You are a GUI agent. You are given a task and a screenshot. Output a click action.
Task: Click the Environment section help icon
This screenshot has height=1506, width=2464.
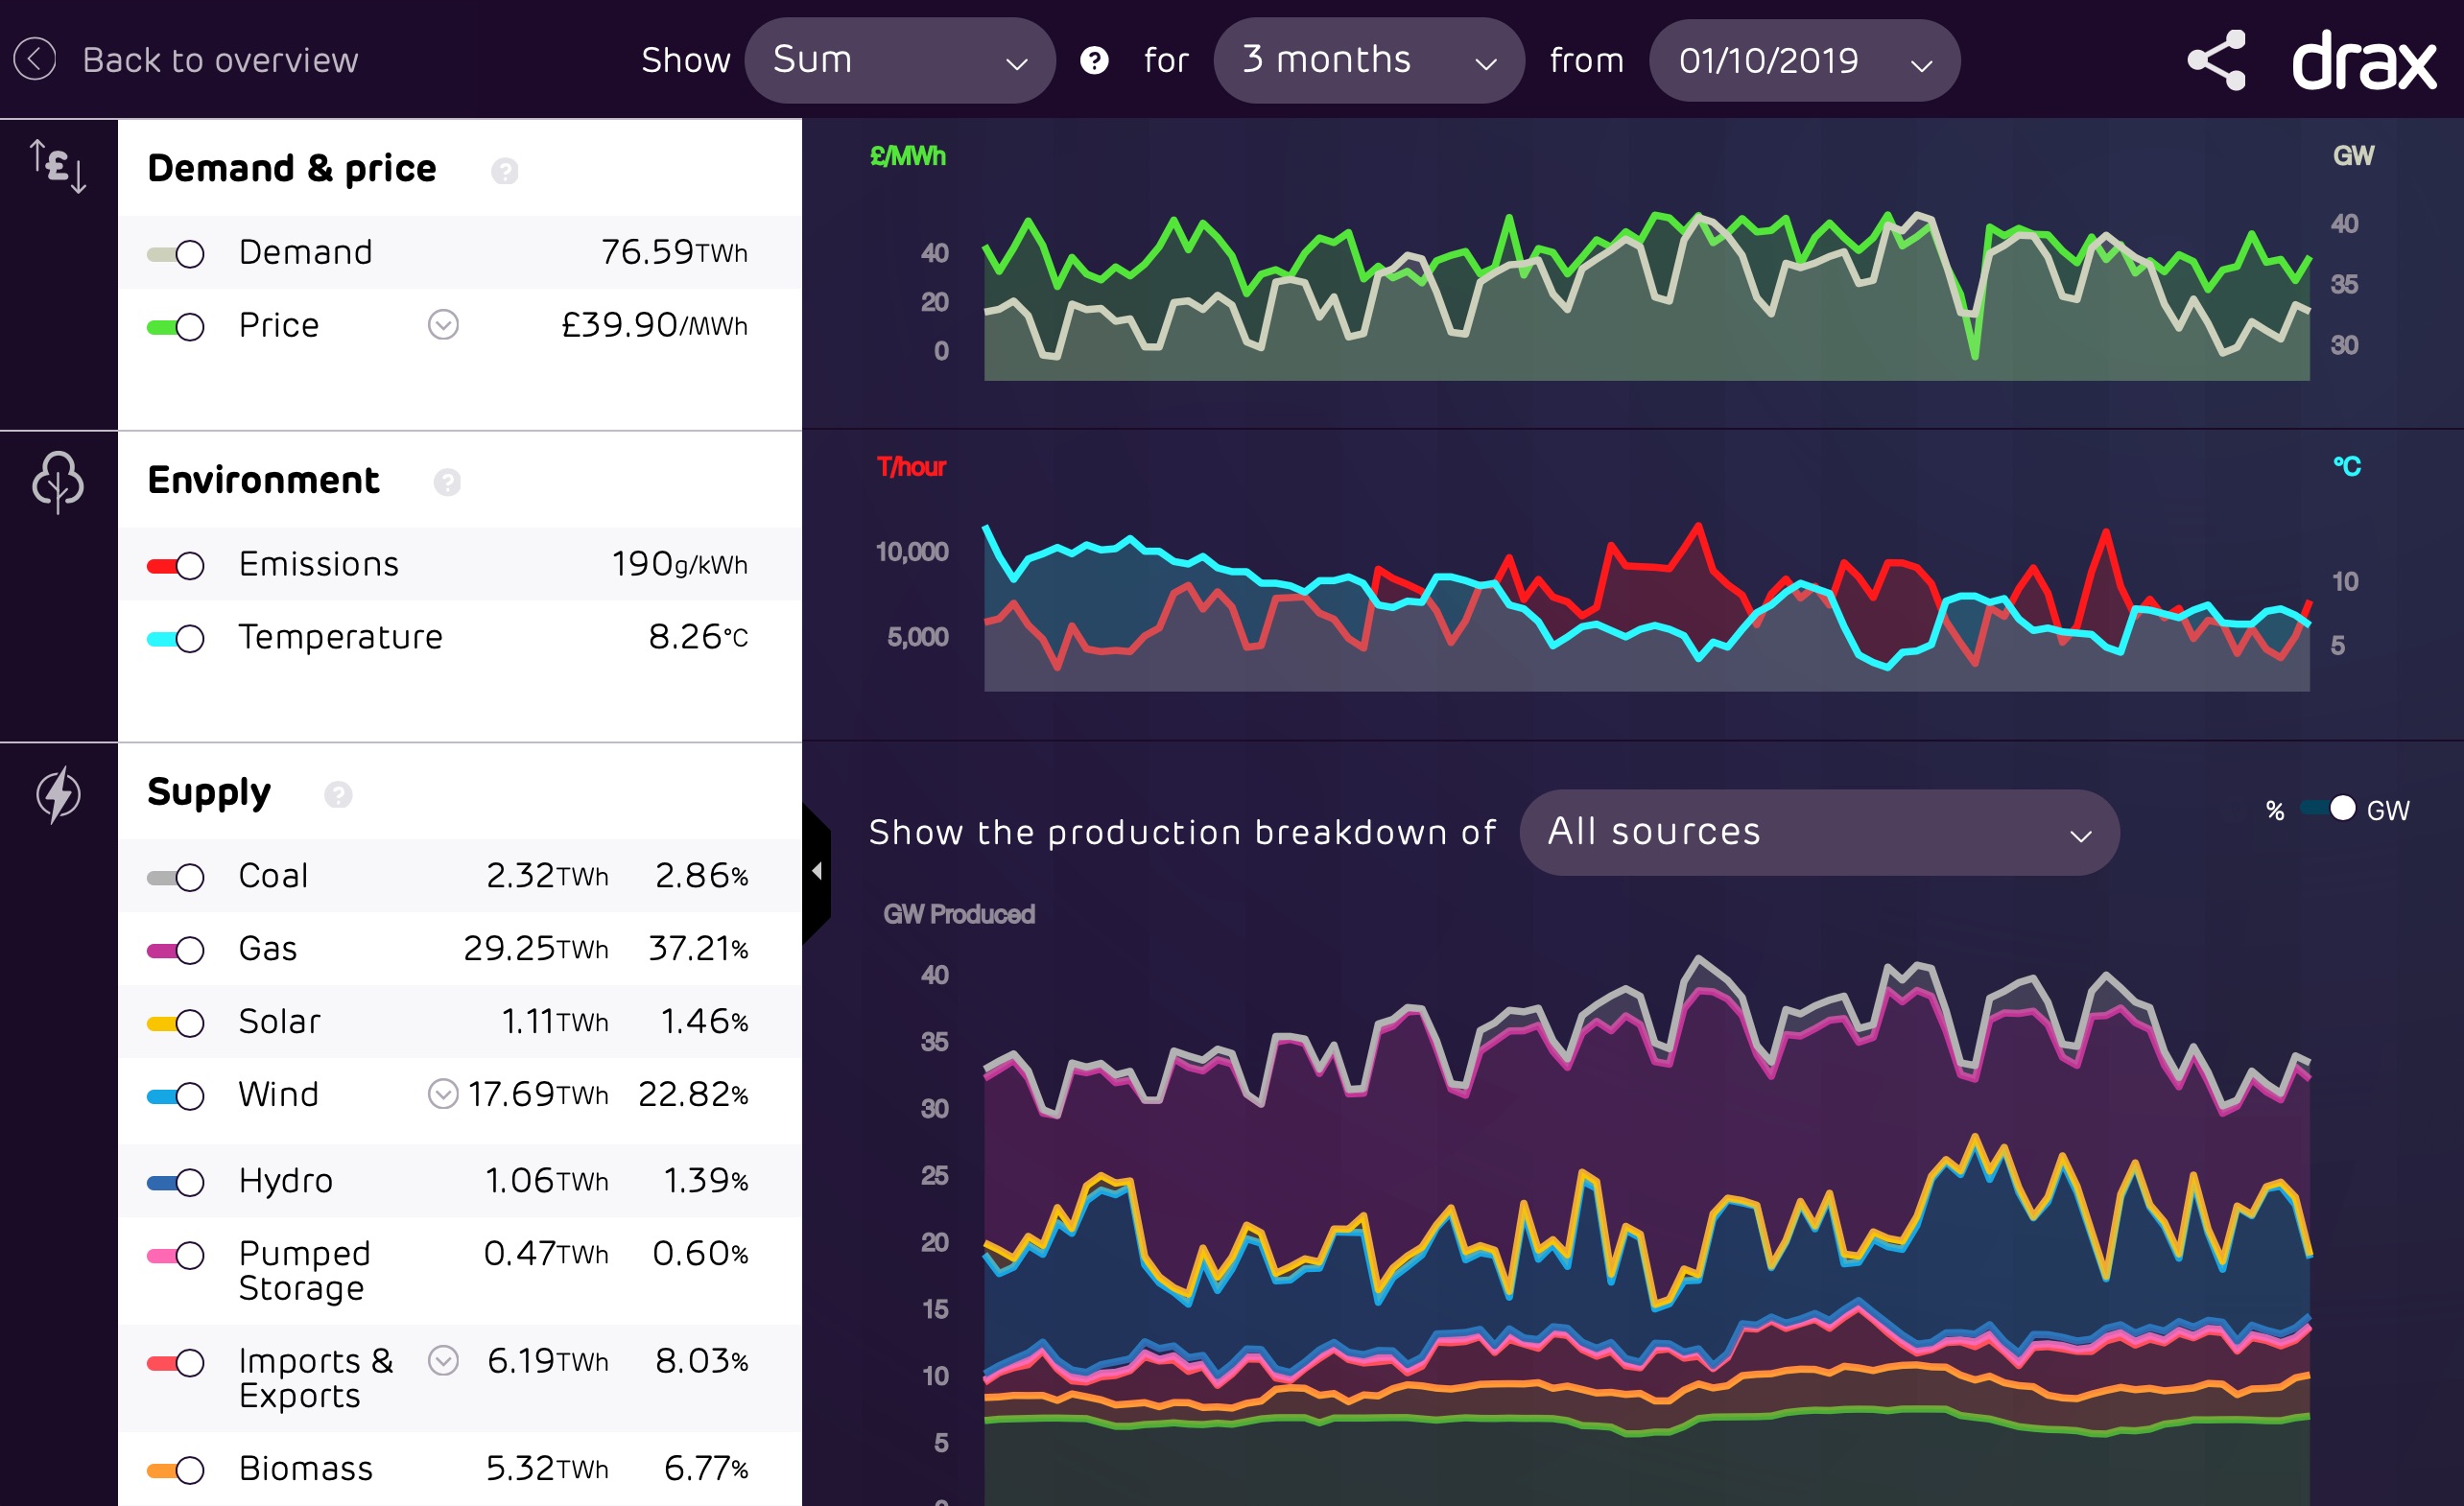point(447,483)
